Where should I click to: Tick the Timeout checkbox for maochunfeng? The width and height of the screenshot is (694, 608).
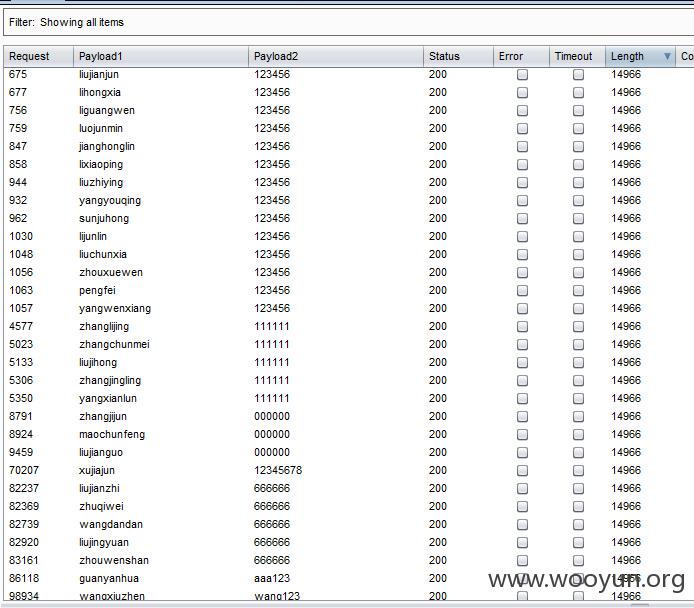[578, 435]
